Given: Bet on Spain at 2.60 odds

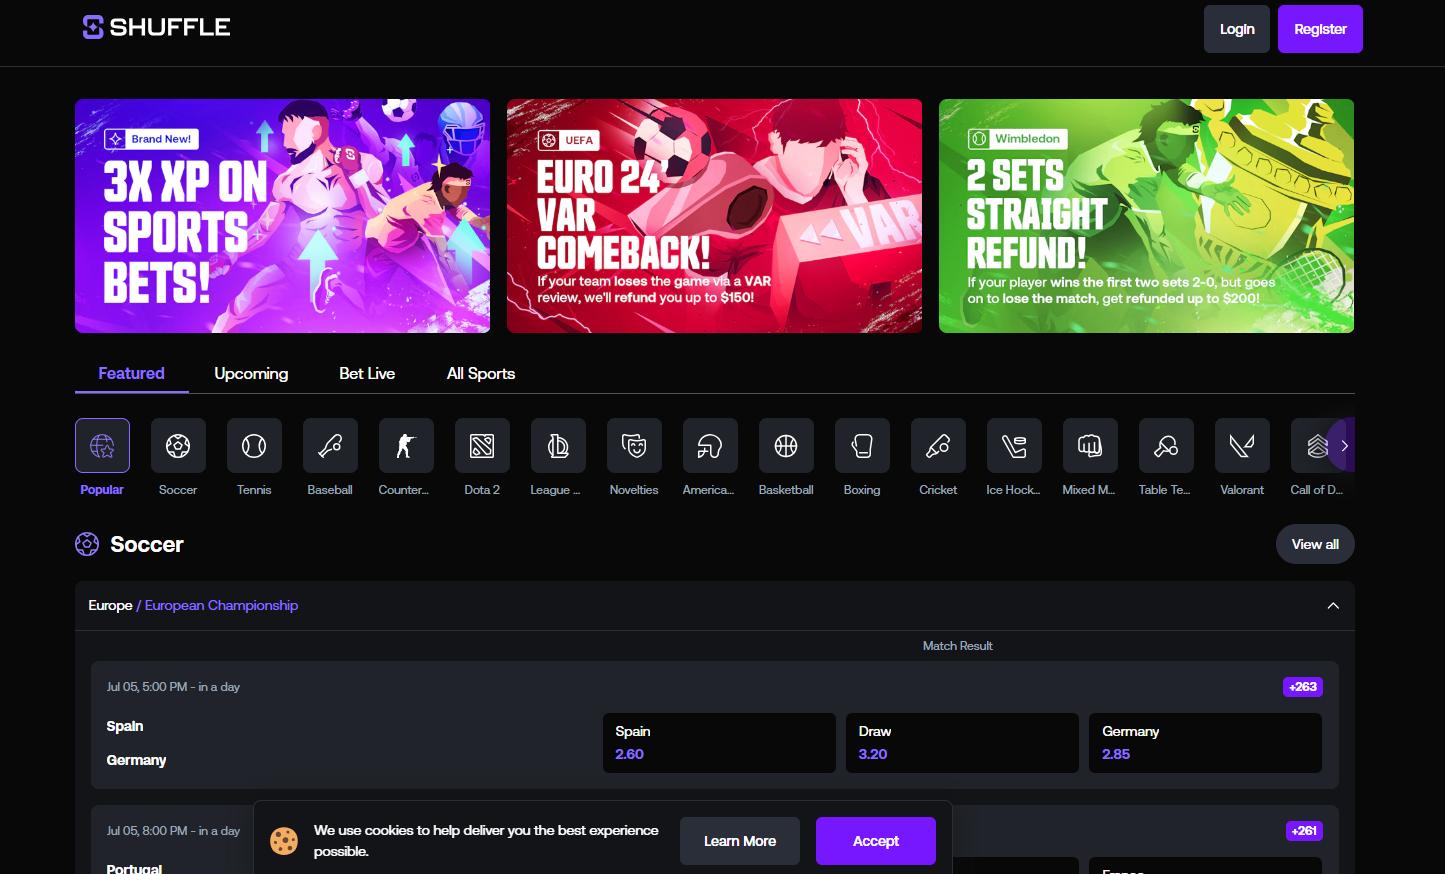Looking at the screenshot, I should click(x=719, y=743).
